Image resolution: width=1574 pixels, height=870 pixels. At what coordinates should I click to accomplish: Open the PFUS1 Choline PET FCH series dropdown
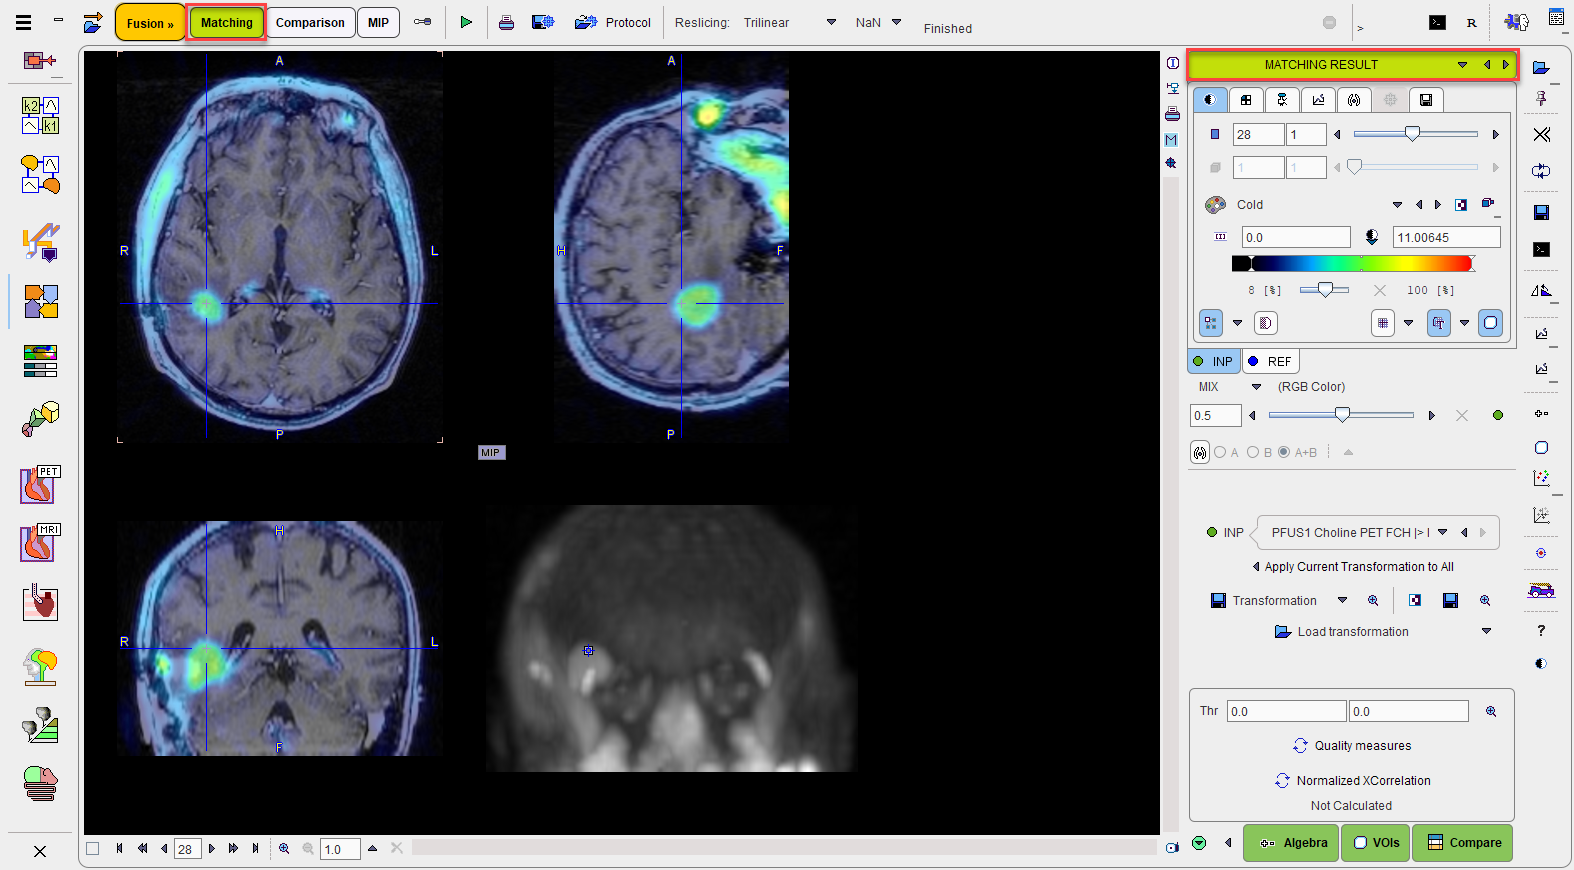pos(1443,533)
